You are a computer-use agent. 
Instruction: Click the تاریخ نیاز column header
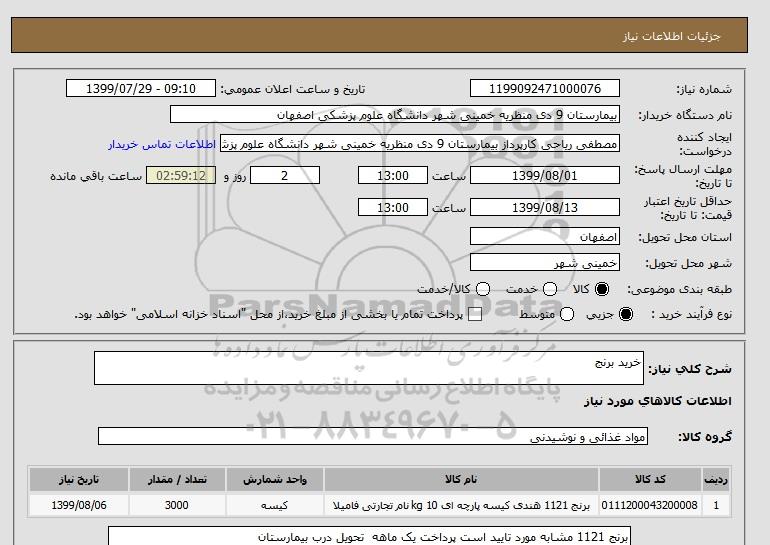(x=79, y=480)
